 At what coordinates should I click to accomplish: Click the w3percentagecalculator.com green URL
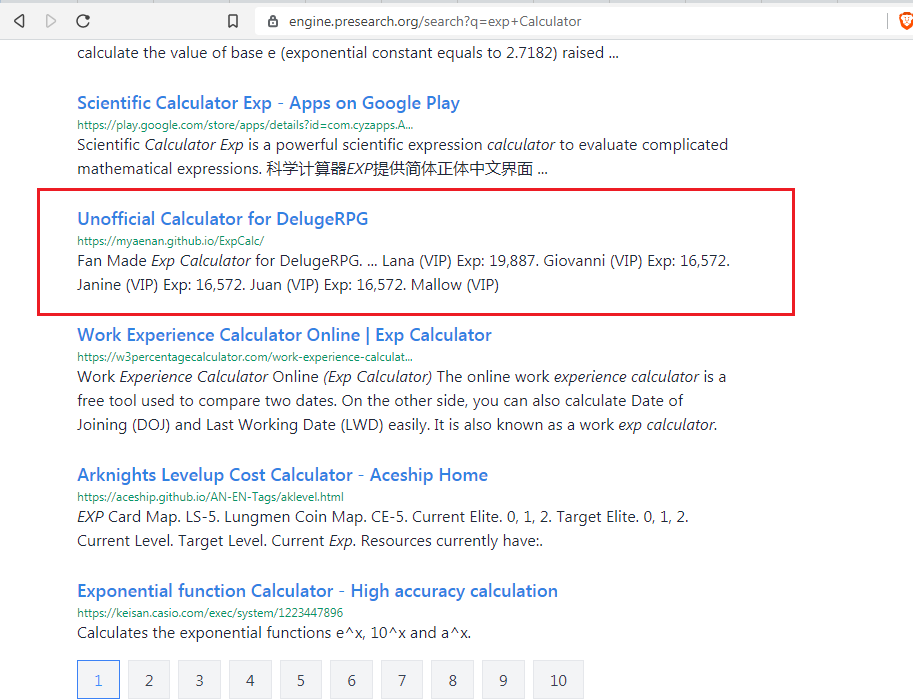(245, 356)
